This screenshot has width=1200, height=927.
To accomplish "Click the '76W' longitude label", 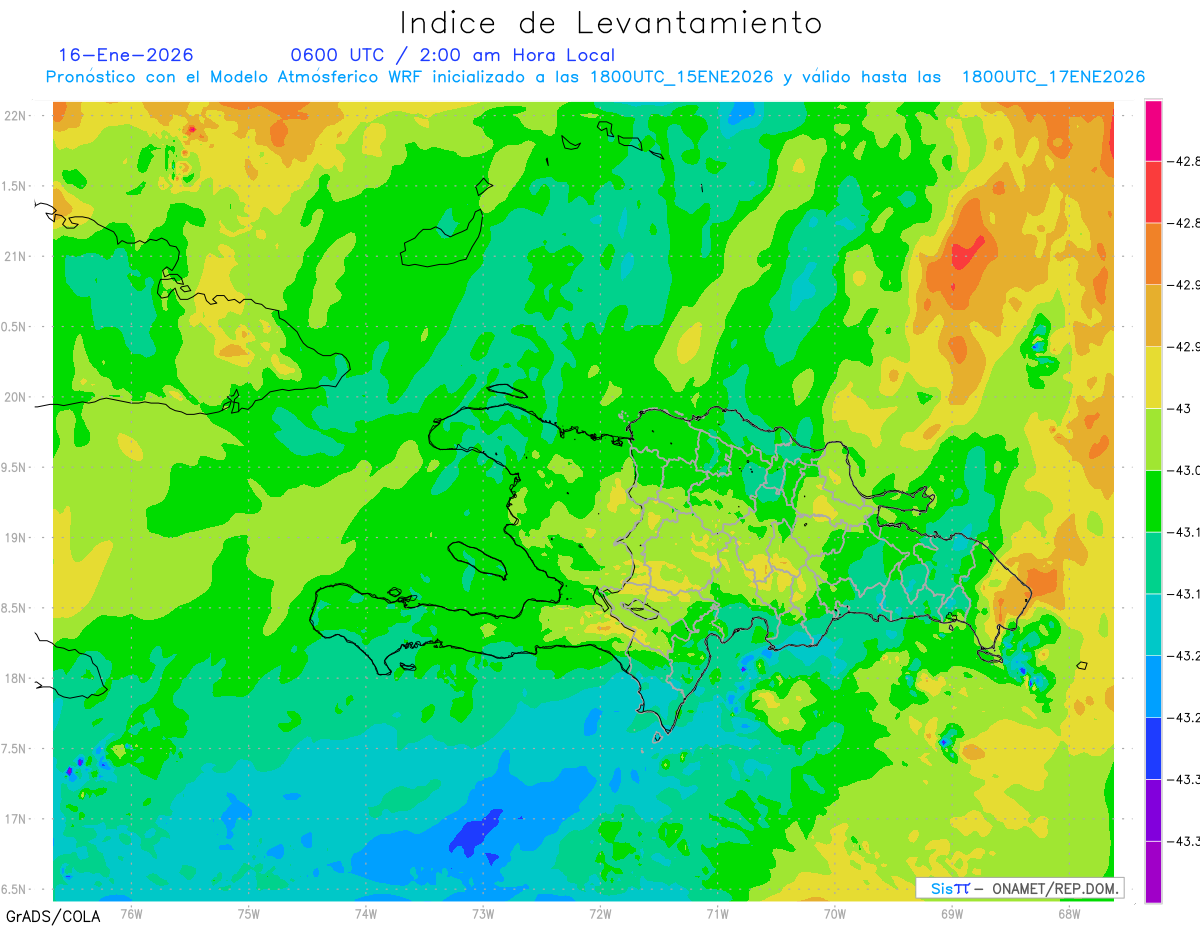I will point(131,912).
